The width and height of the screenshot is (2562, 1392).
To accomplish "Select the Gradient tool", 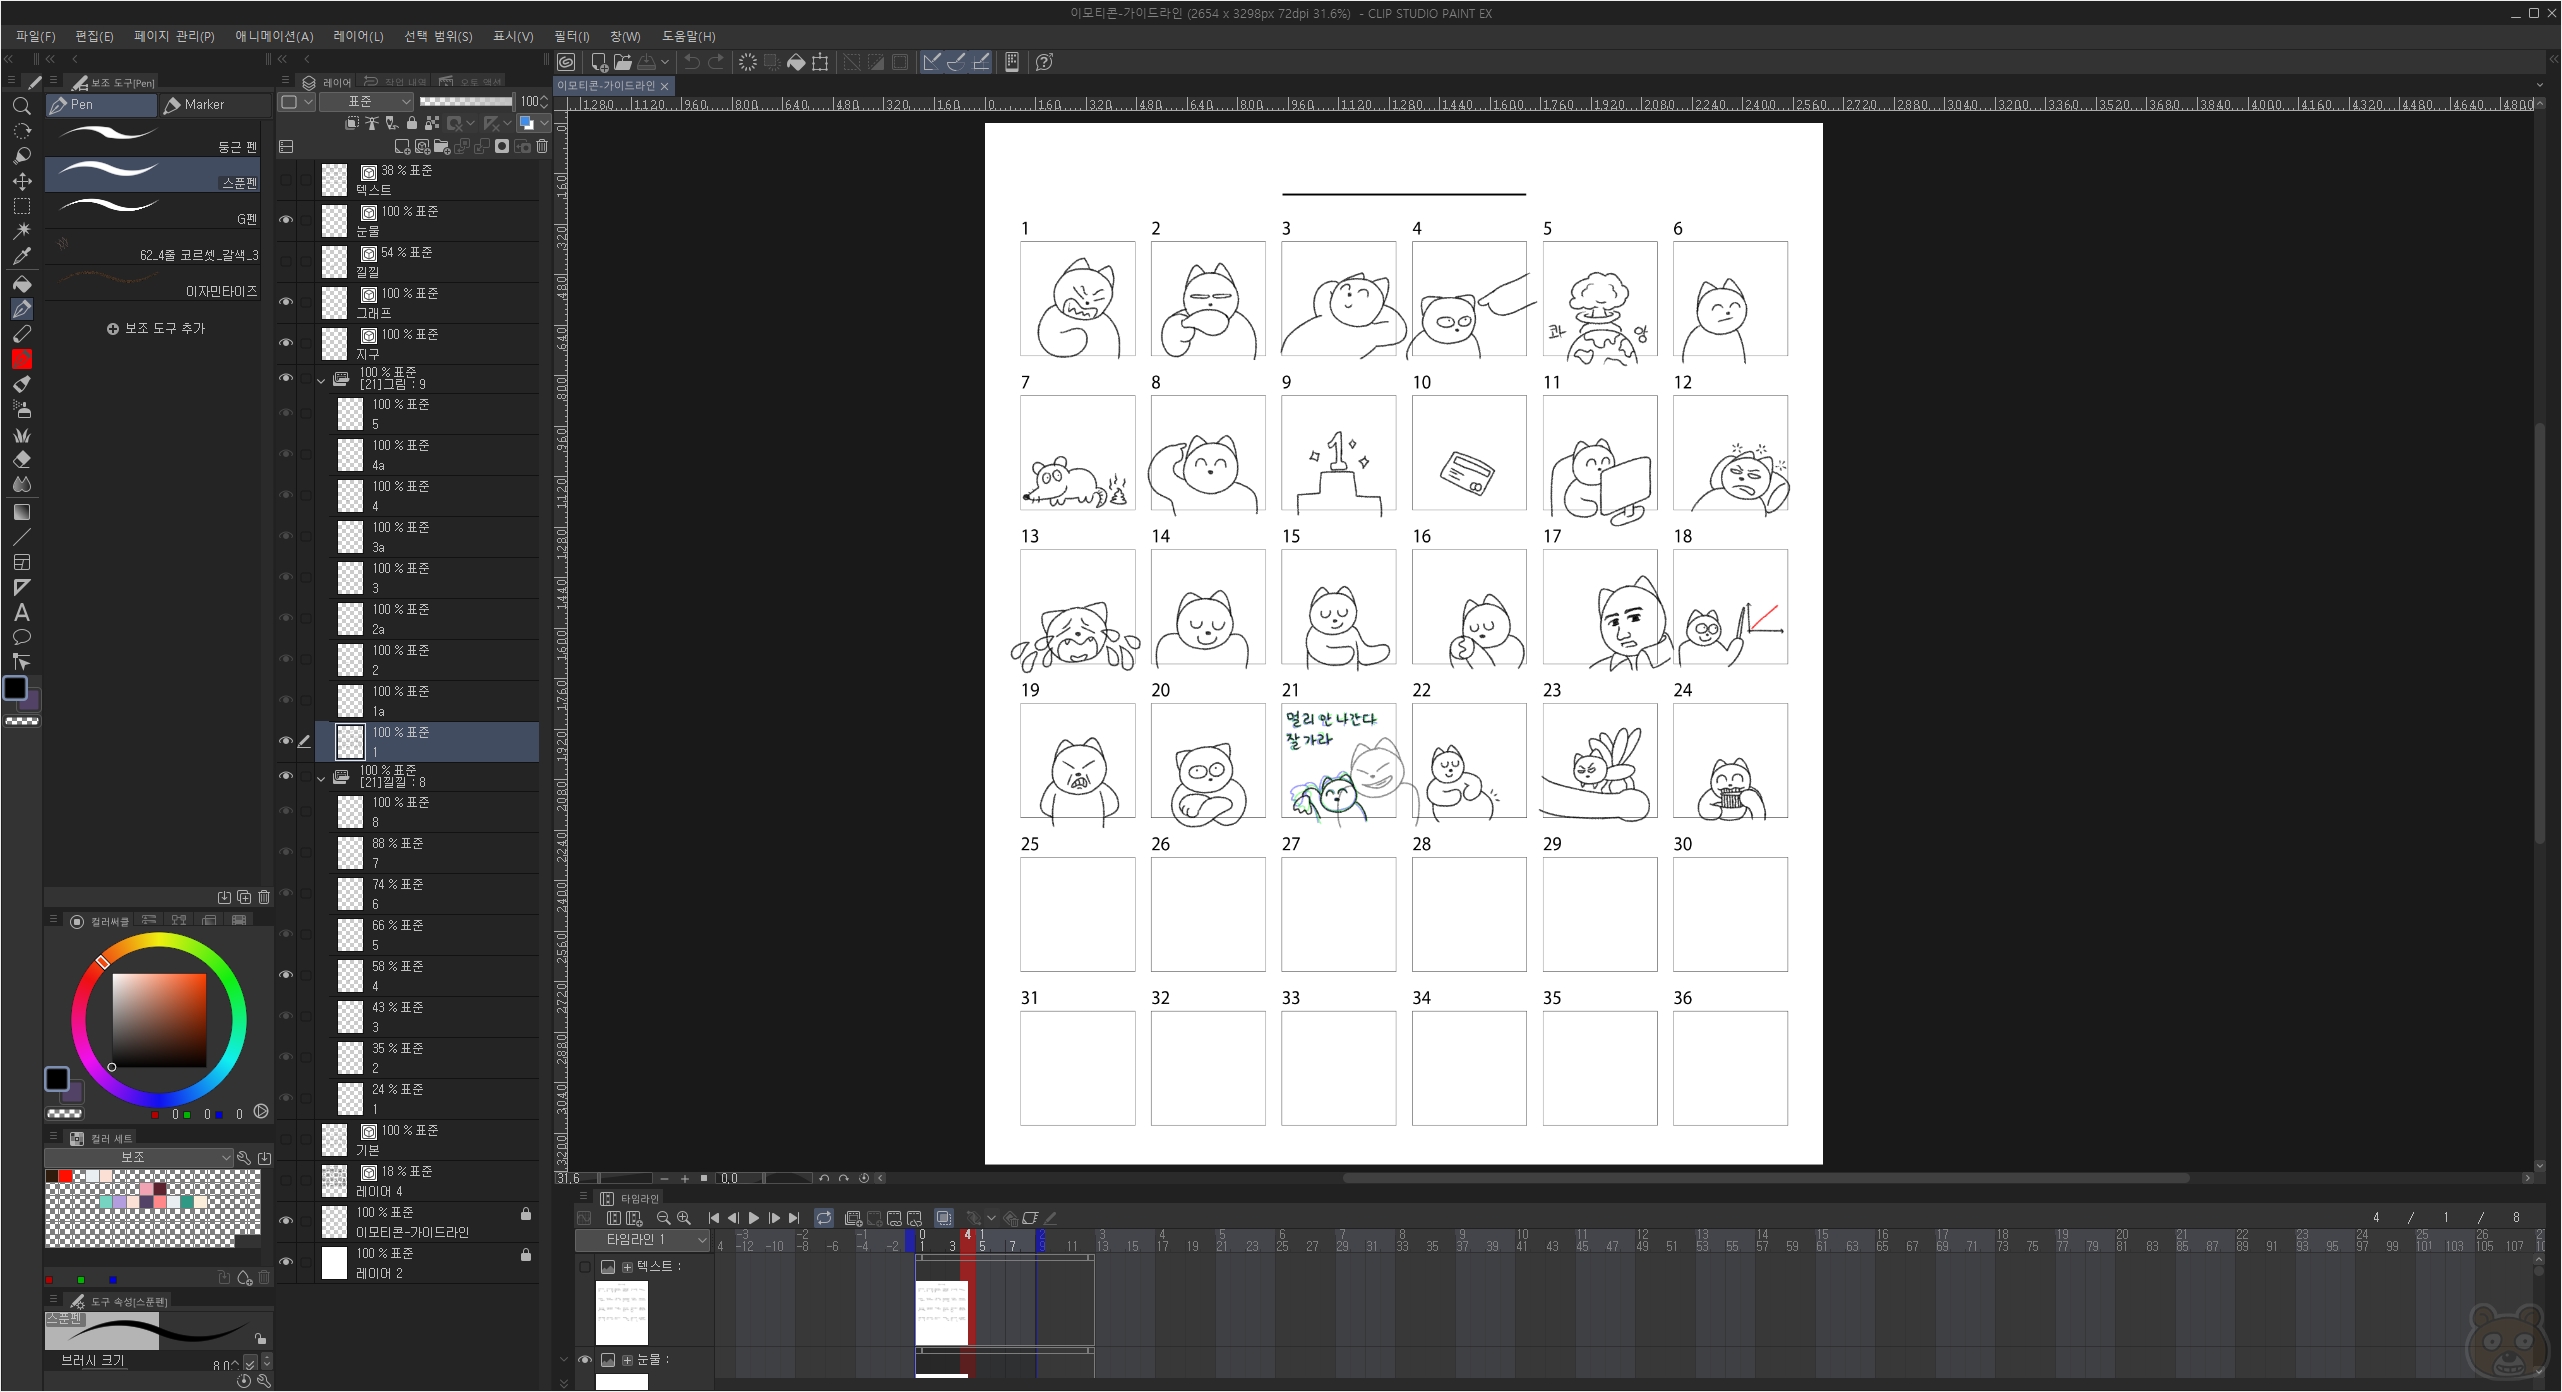I will (x=22, y=512).
